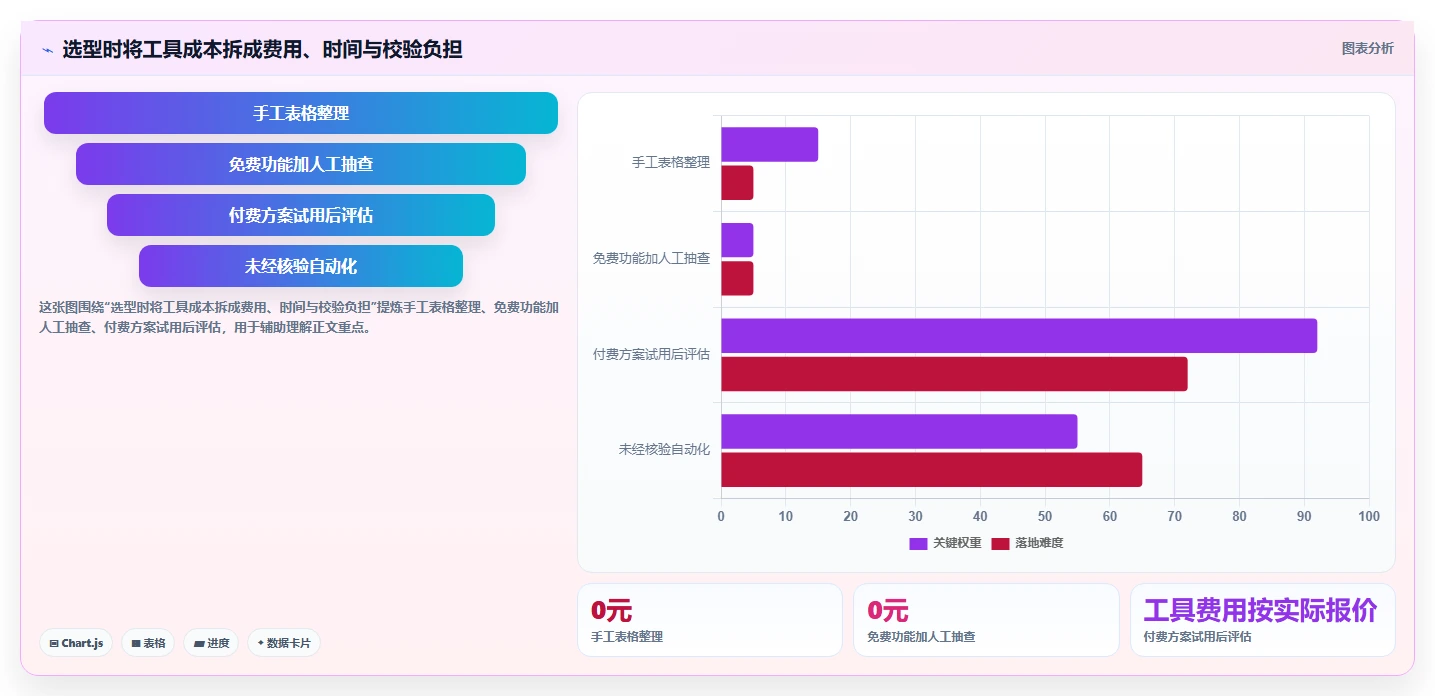This screenshot has height=696, width=1435.
Task: Click the 付费方案试用后评估 y-axis label
Action: (651, 354)
